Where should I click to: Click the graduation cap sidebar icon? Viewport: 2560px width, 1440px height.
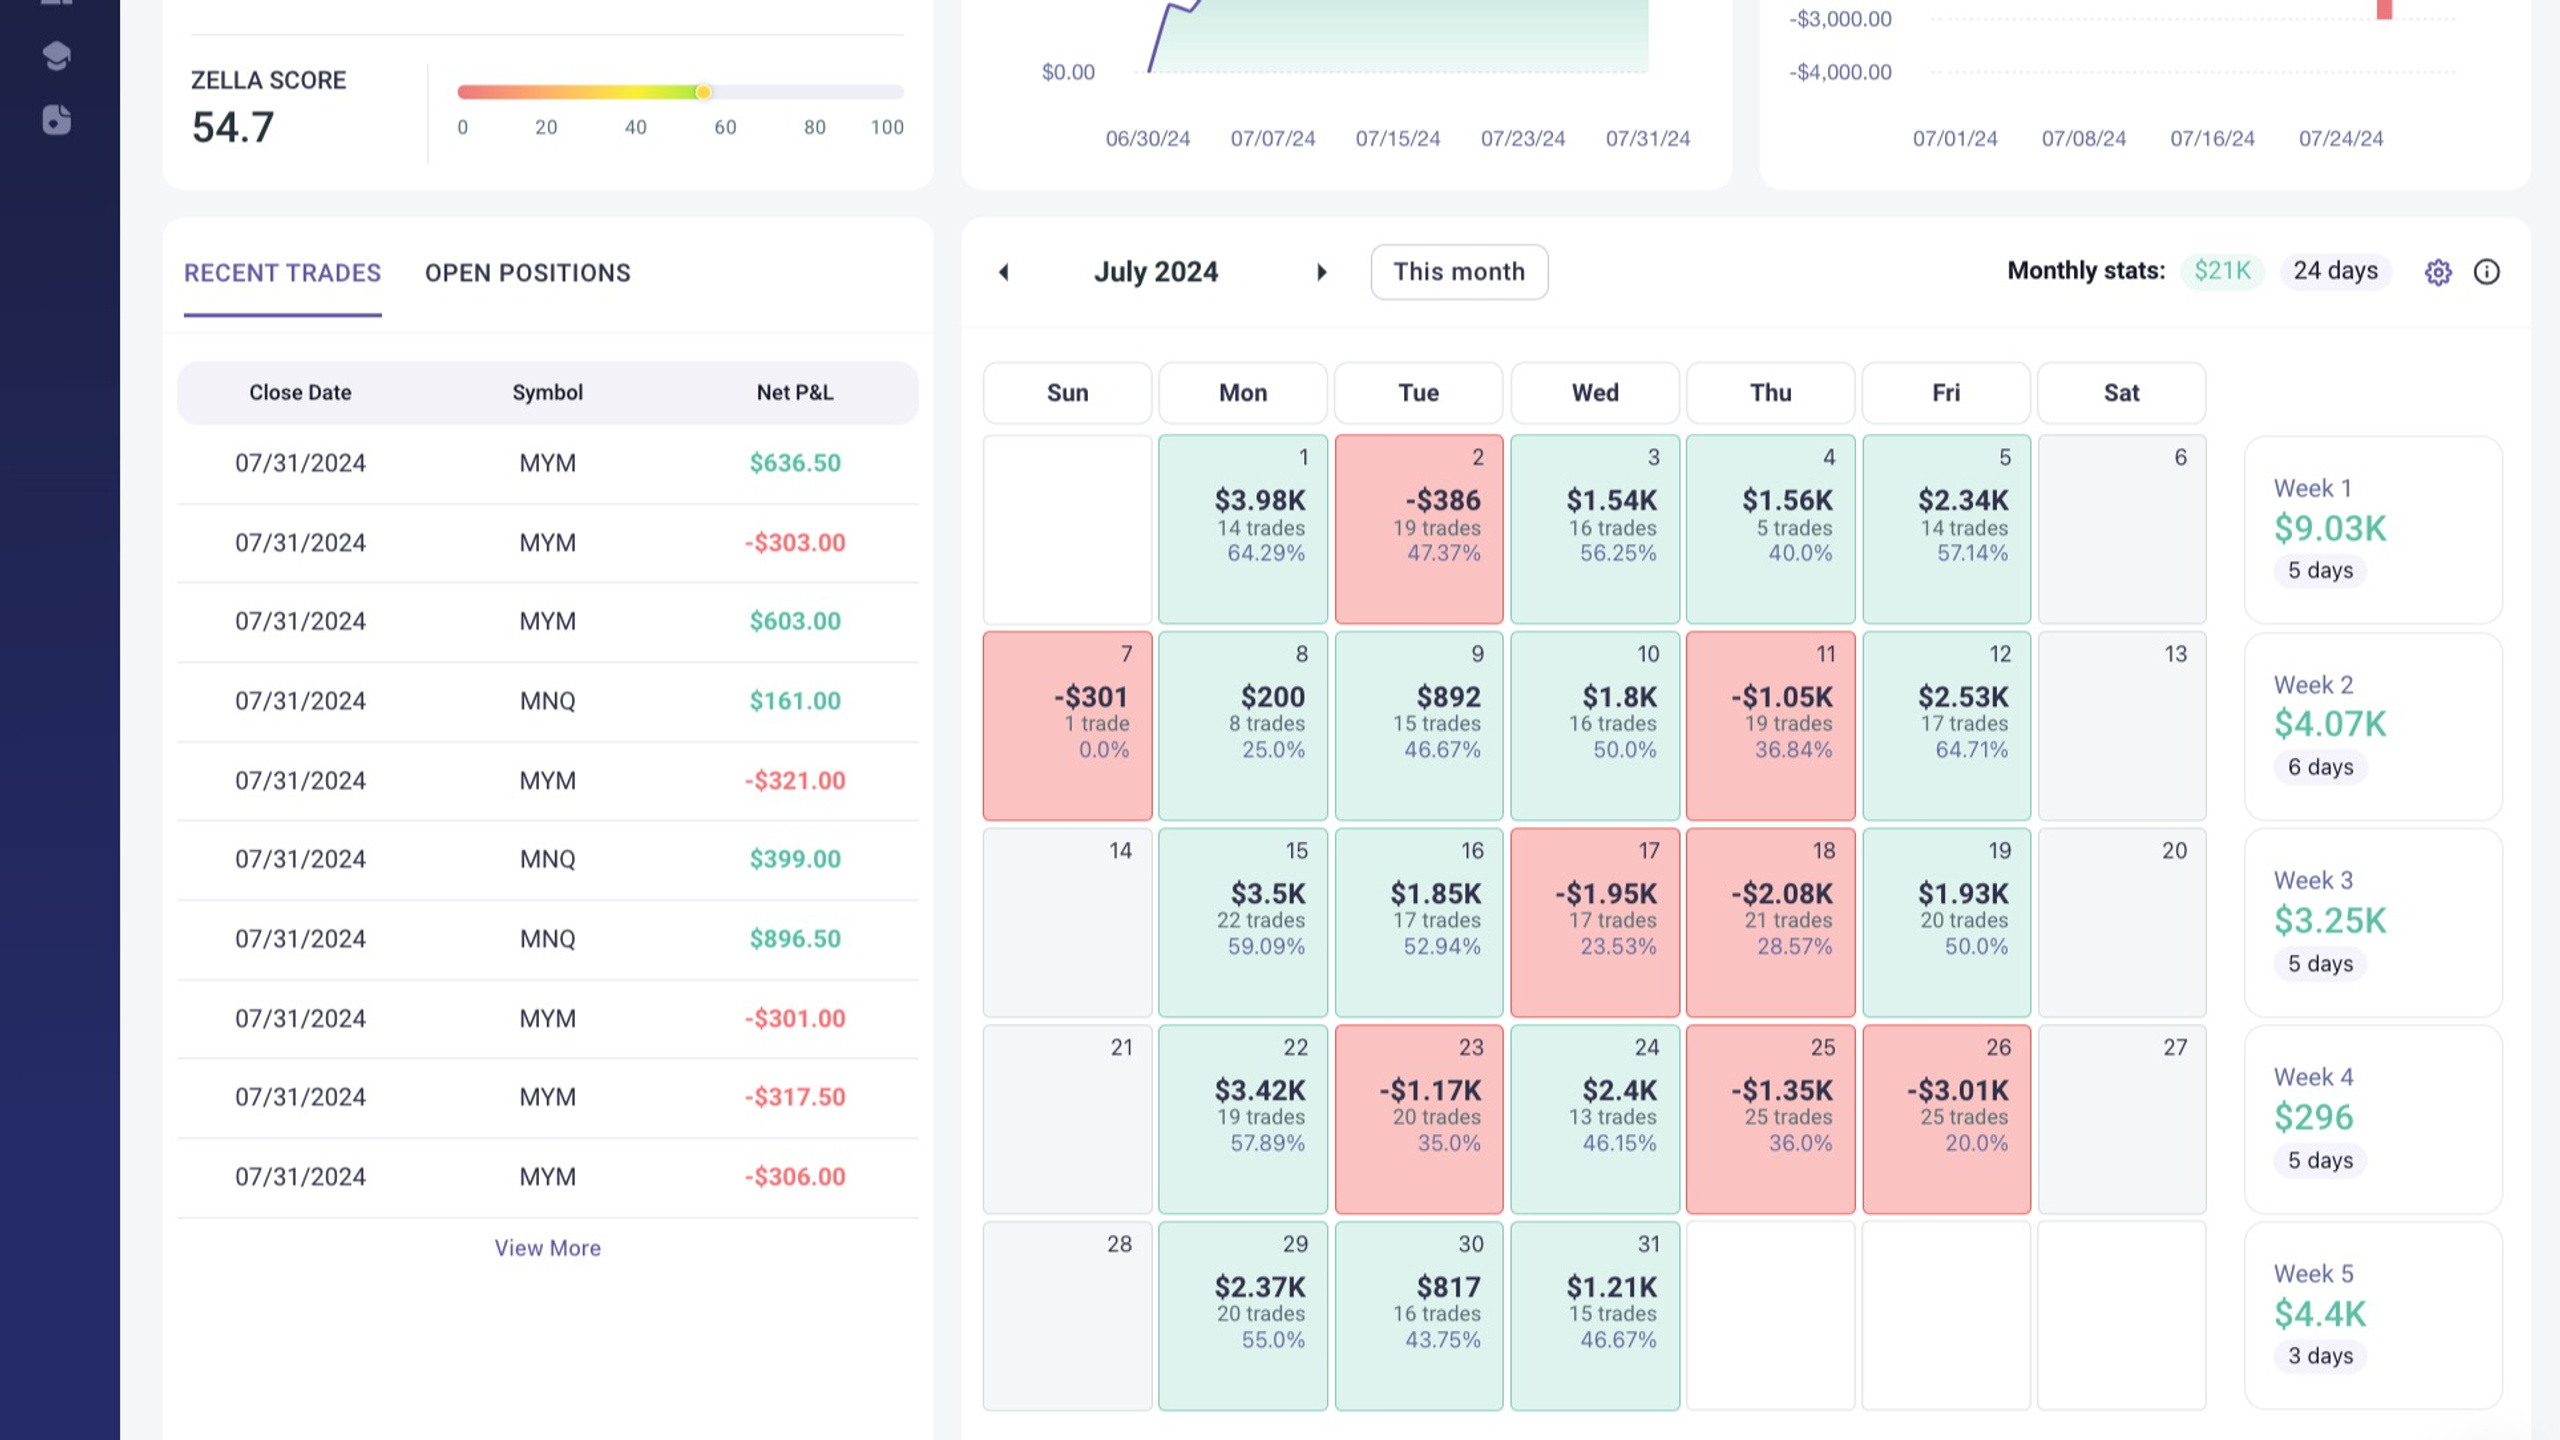[57, 56]
